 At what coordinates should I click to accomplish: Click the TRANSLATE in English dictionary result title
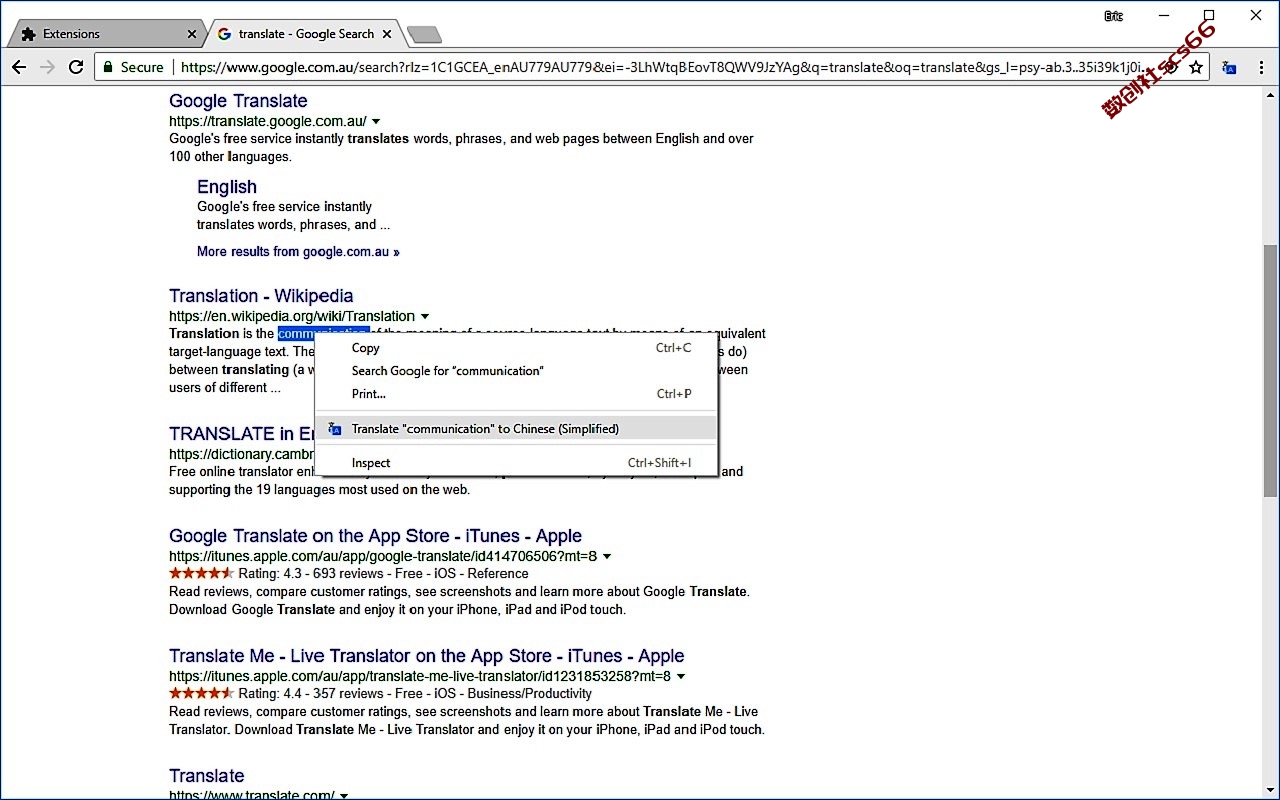(242, 434)
